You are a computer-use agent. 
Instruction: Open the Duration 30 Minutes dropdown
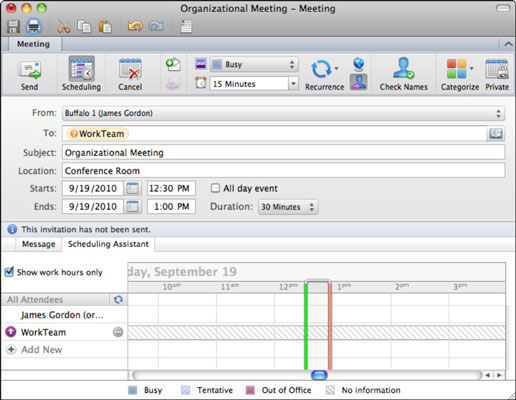pyautogui.click(x=288, y=207)
